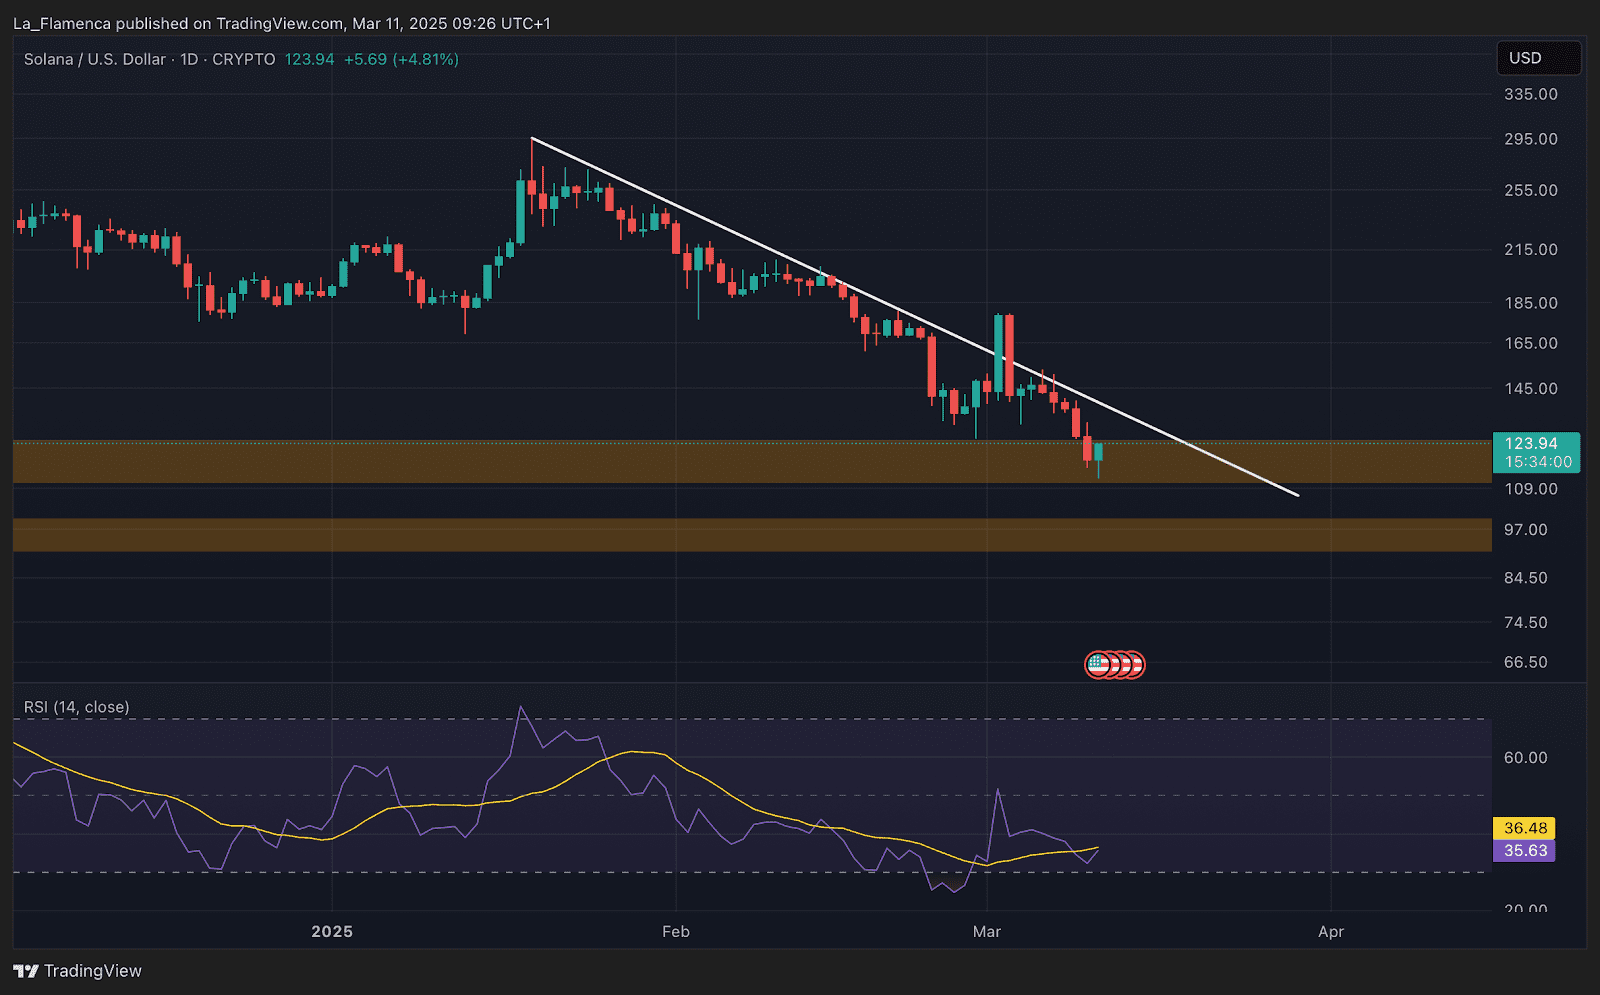Click the 2025 label on time axis
Viewport: 1600px width, 995px height.
click(332, 931)
